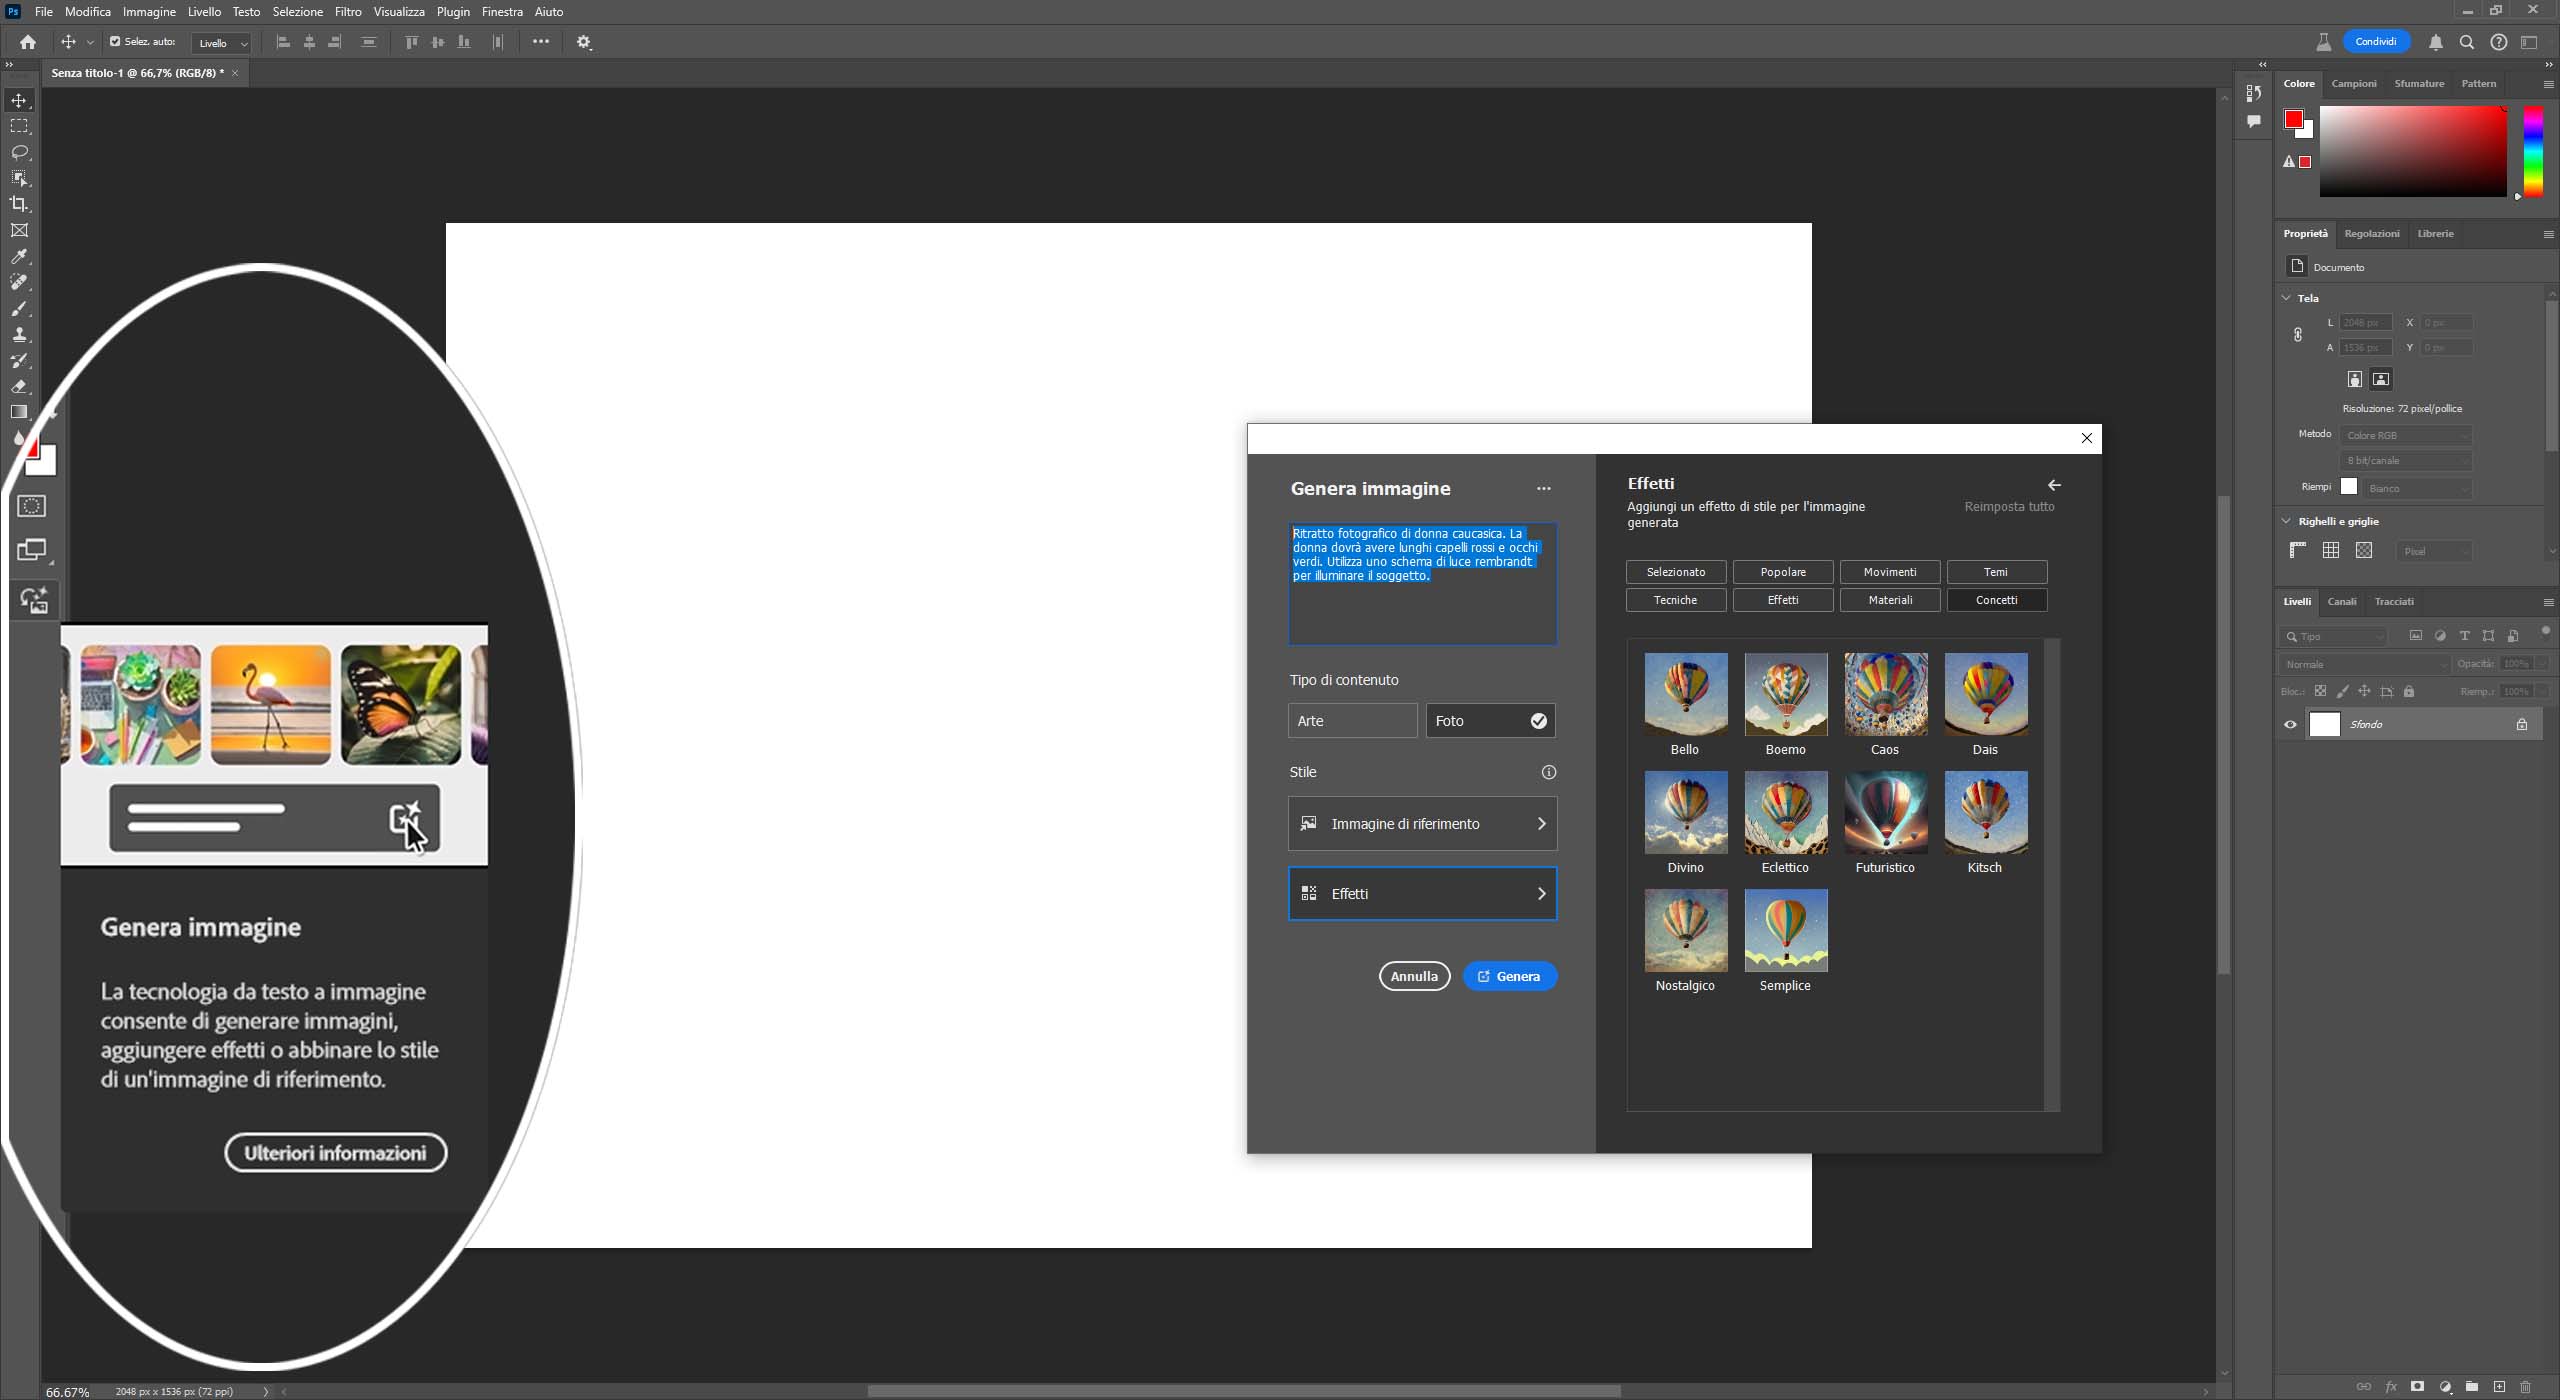Select the Rectangular Marquee tool
Viewport: 2560px width, 1400px height.
click(19, 126)
